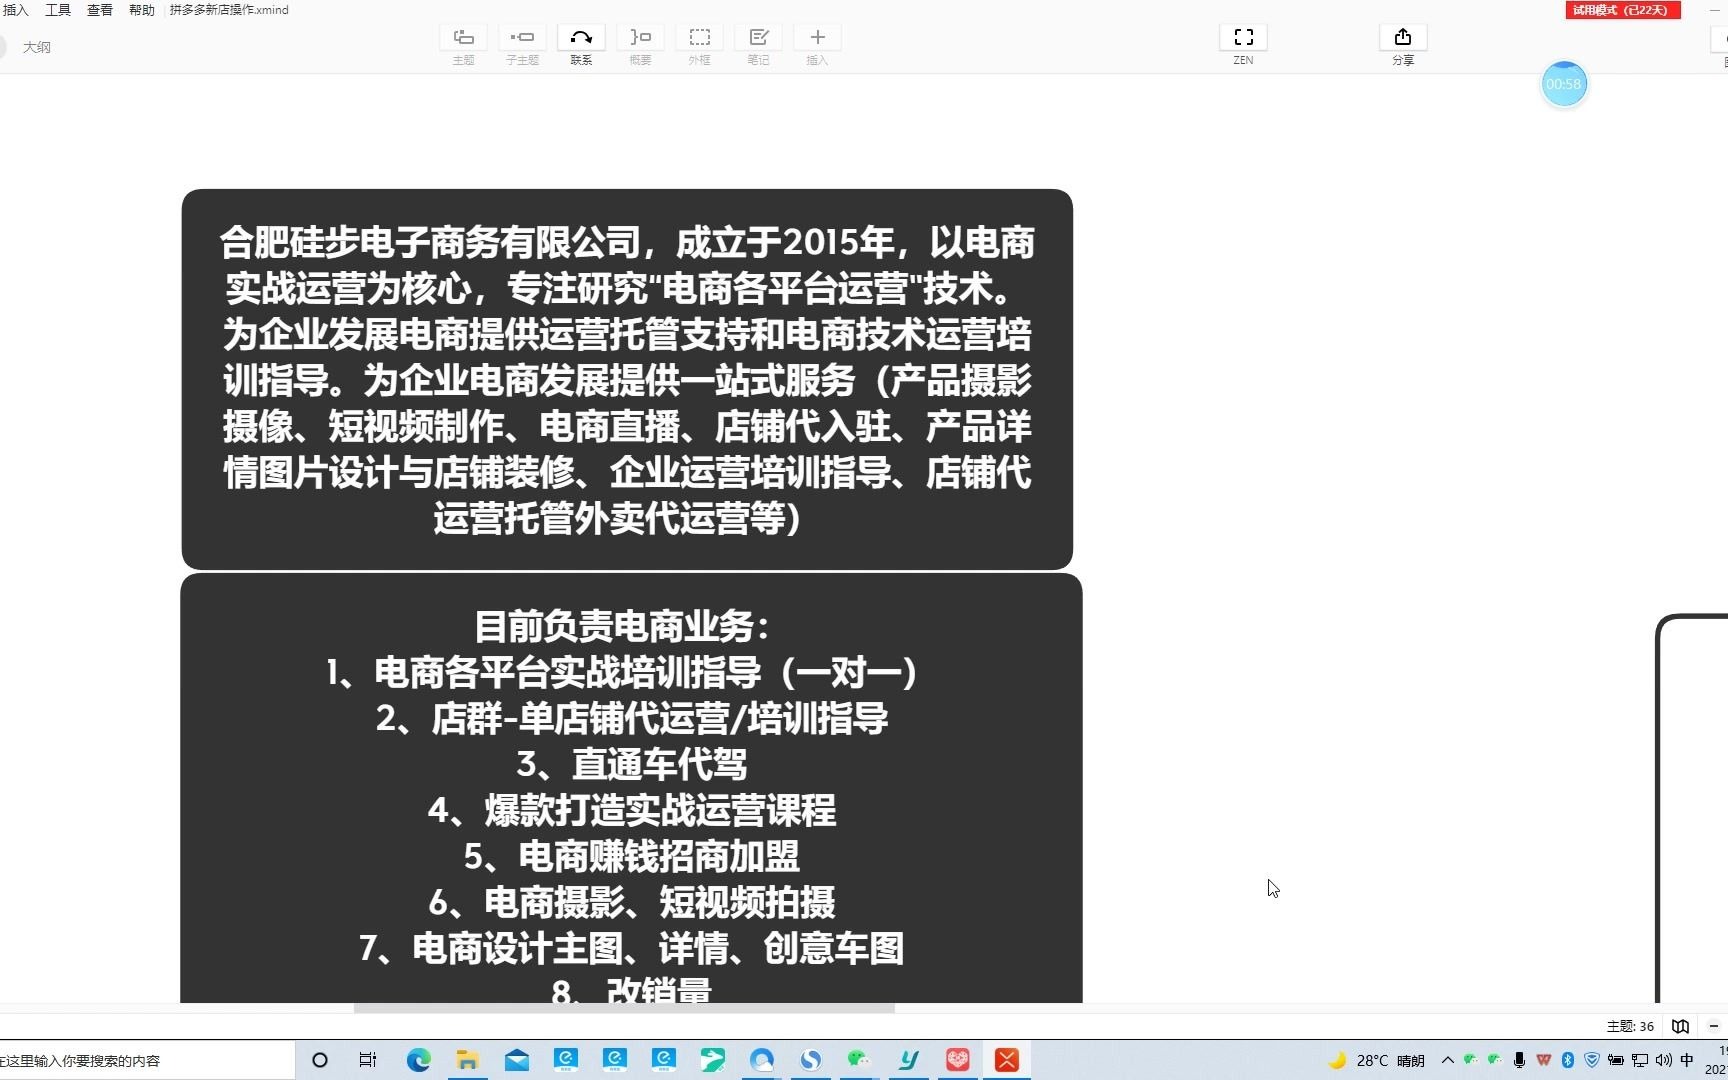Click the 外框 (Boundary) toolbar icon
This screenshot has width=1728, height=1080.
pos(699,38)
